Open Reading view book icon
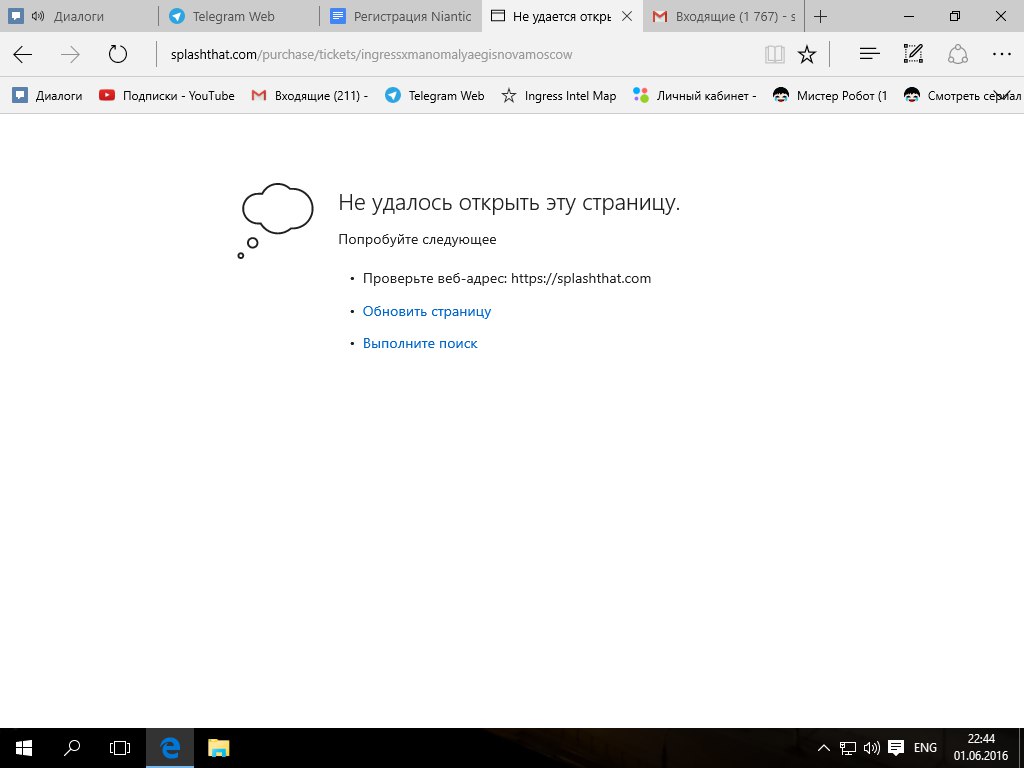Viewport: 1024px width, 768px height. tap(775, 54)
